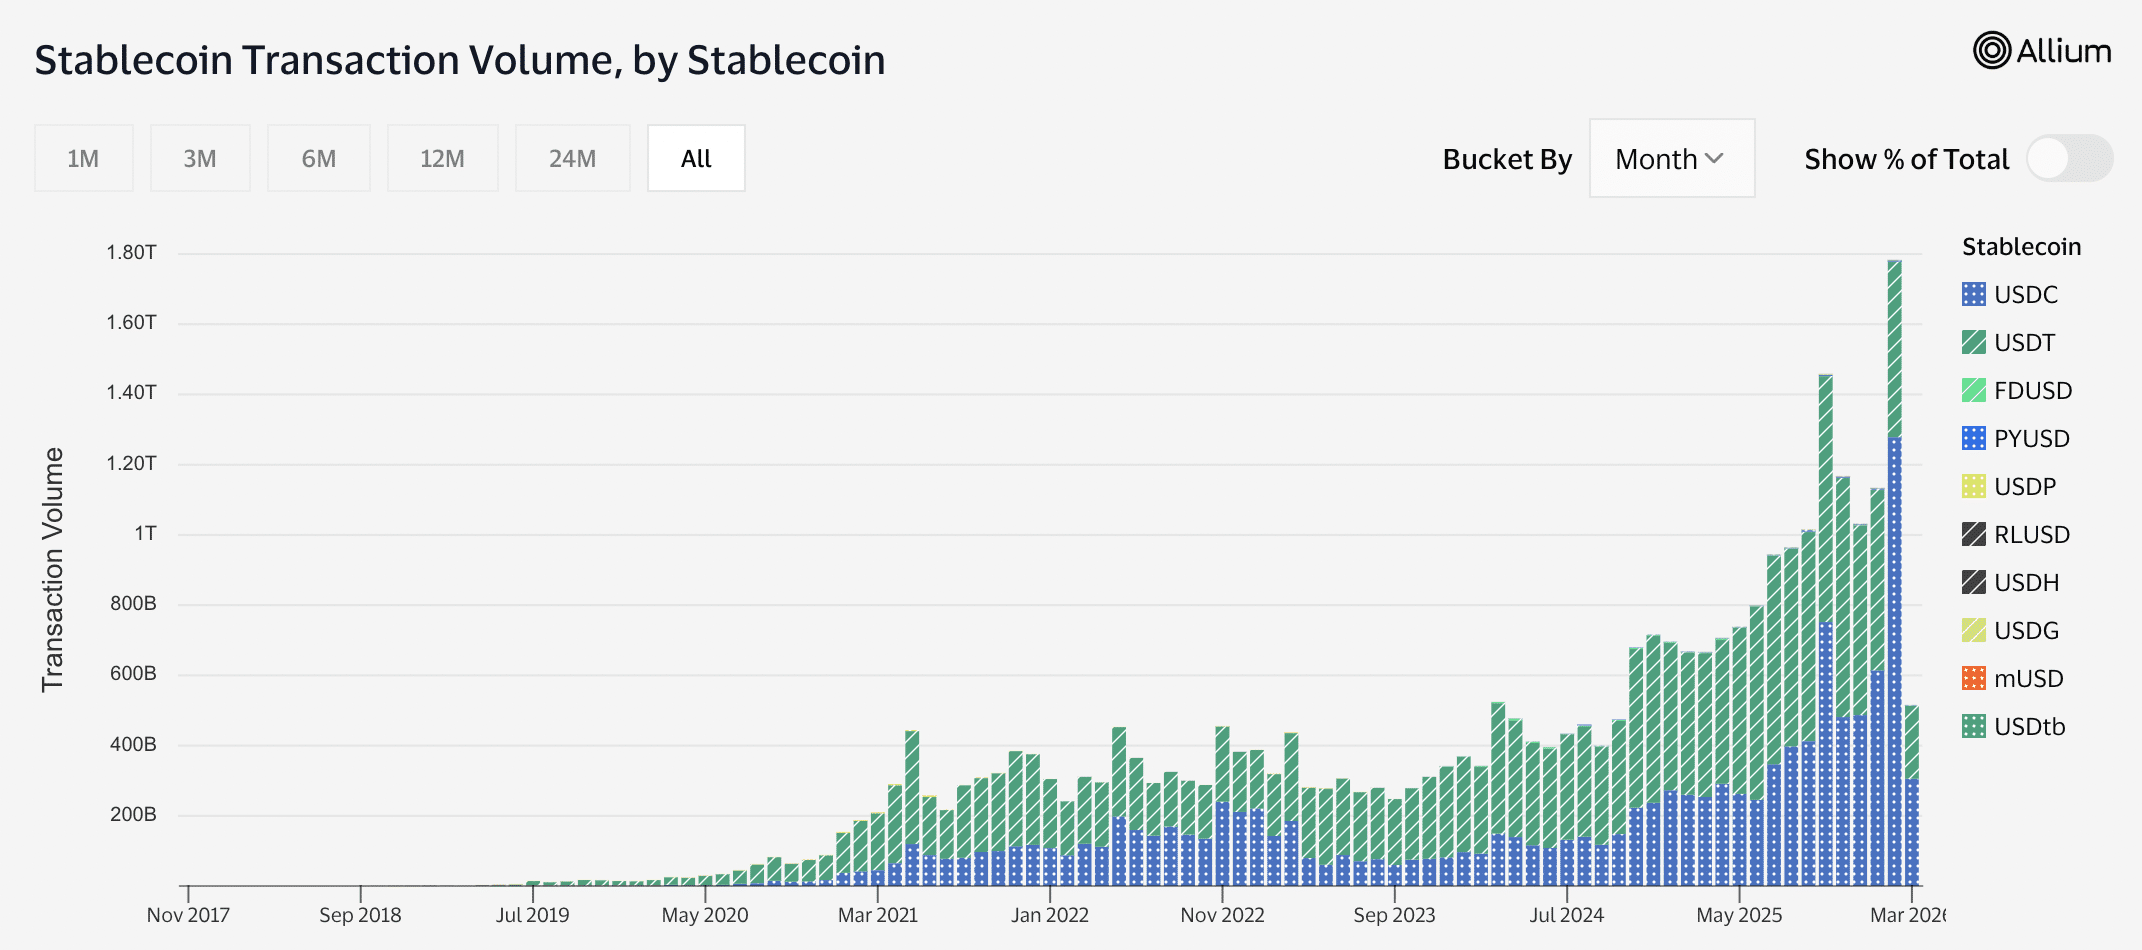
Task: Click the 12M button
Action: 443,158
